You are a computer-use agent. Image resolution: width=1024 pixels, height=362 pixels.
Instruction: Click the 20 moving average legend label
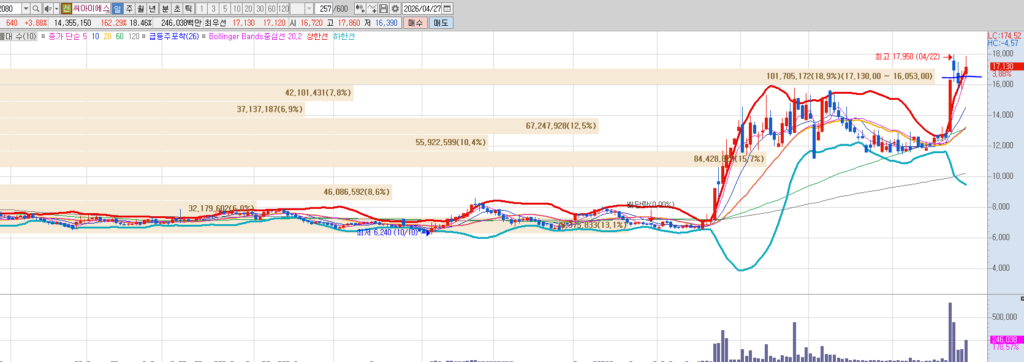click(107, 36)
